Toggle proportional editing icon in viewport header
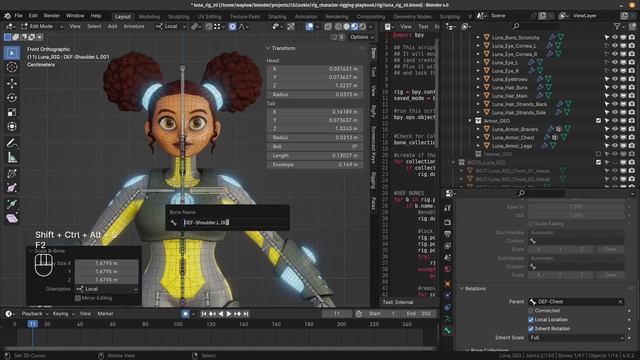 click(232, 27)
